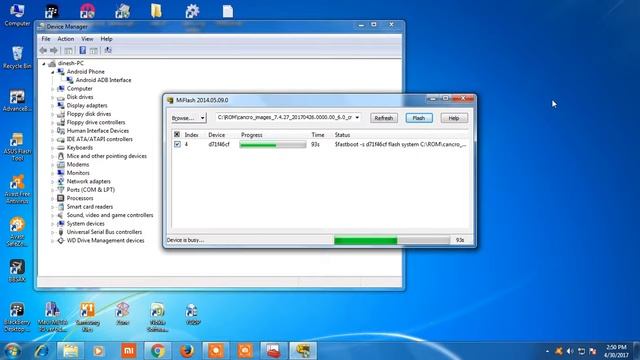Click the fastboot flash system status text
The height and width of the screenshot is (360, 640).
400,144
